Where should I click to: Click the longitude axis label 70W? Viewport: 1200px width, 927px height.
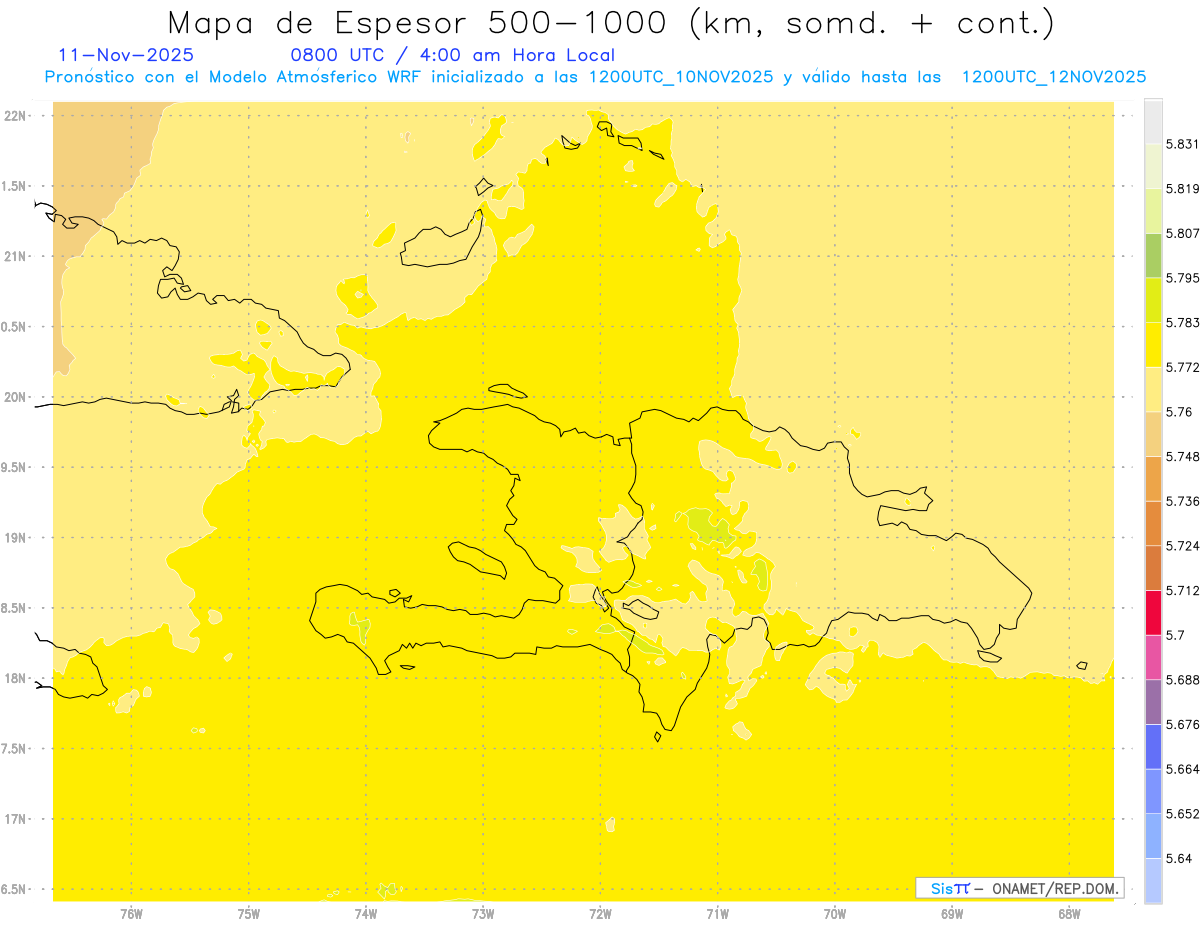835,914
